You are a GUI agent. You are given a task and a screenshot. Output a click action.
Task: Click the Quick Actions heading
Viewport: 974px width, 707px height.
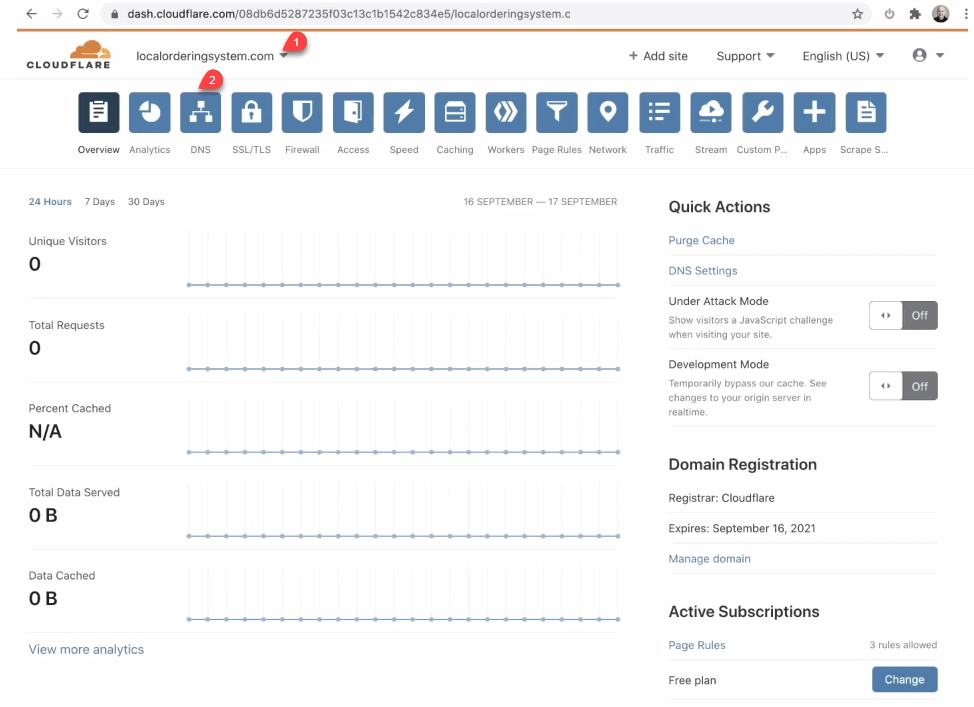pyautogui.click(x=719, y=207)
